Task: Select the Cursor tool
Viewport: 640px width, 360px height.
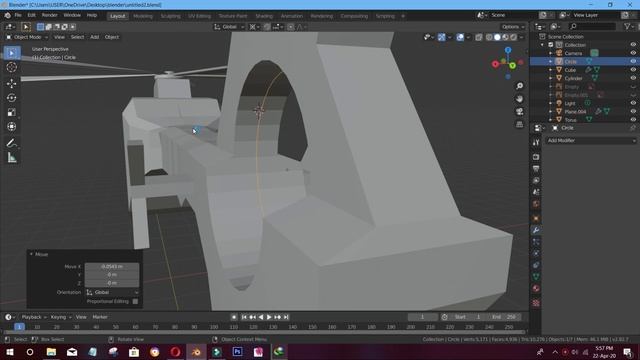Action: click(11, 67)
